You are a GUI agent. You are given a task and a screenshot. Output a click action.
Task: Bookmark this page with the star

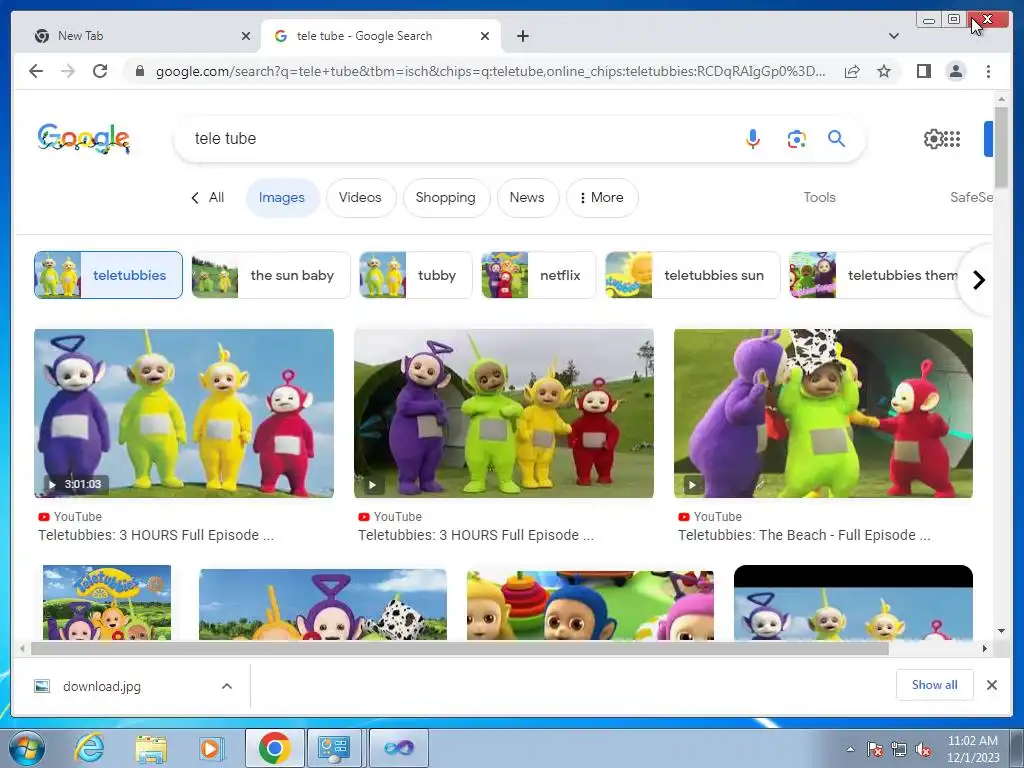[884, 71]
